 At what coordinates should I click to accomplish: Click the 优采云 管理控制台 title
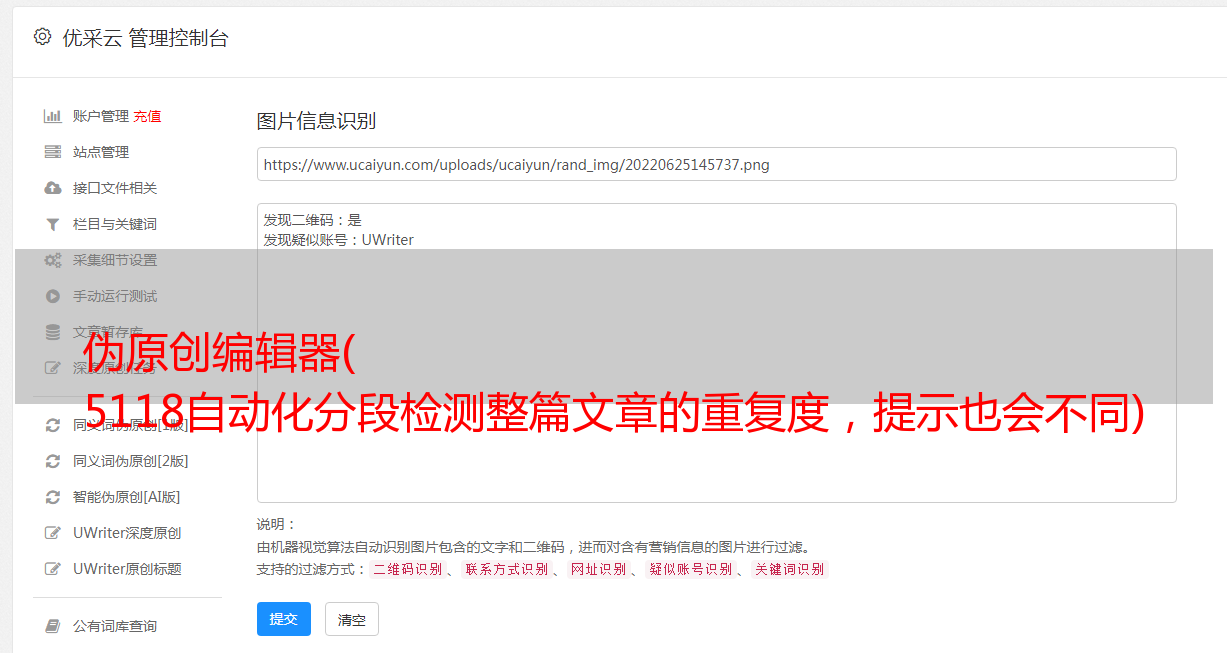click(145, 38)
